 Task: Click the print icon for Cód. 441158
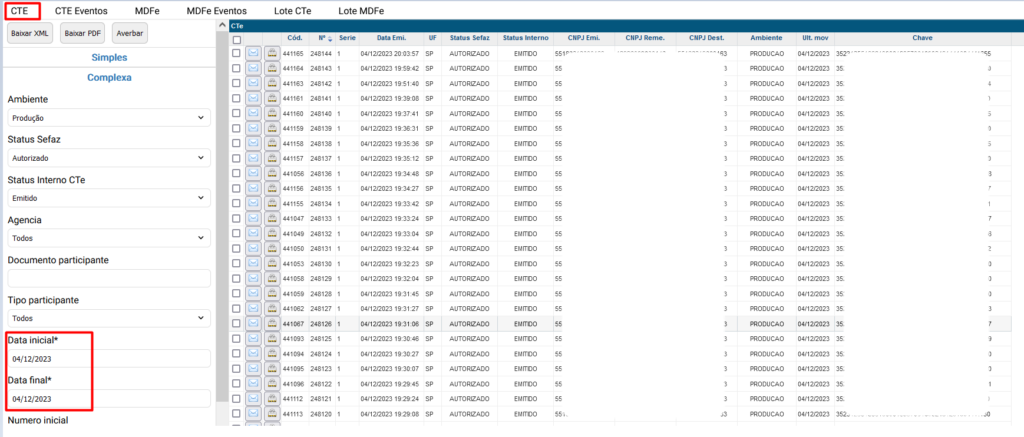tap(271, 144)
